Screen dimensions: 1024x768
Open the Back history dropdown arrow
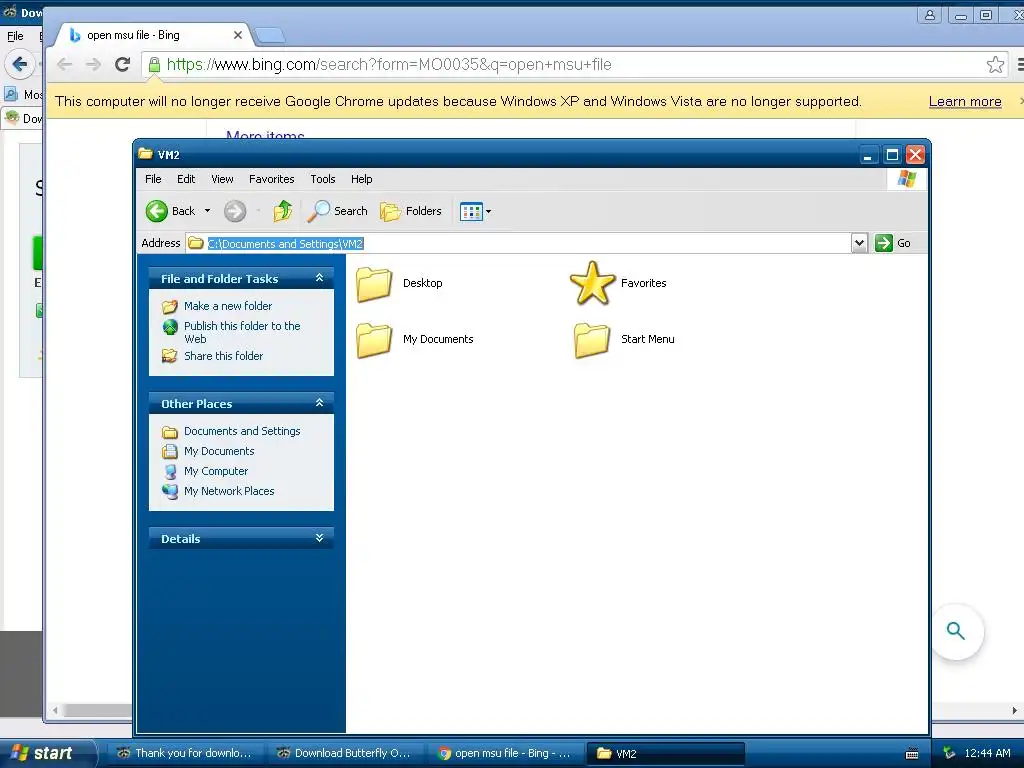(208, 211)
